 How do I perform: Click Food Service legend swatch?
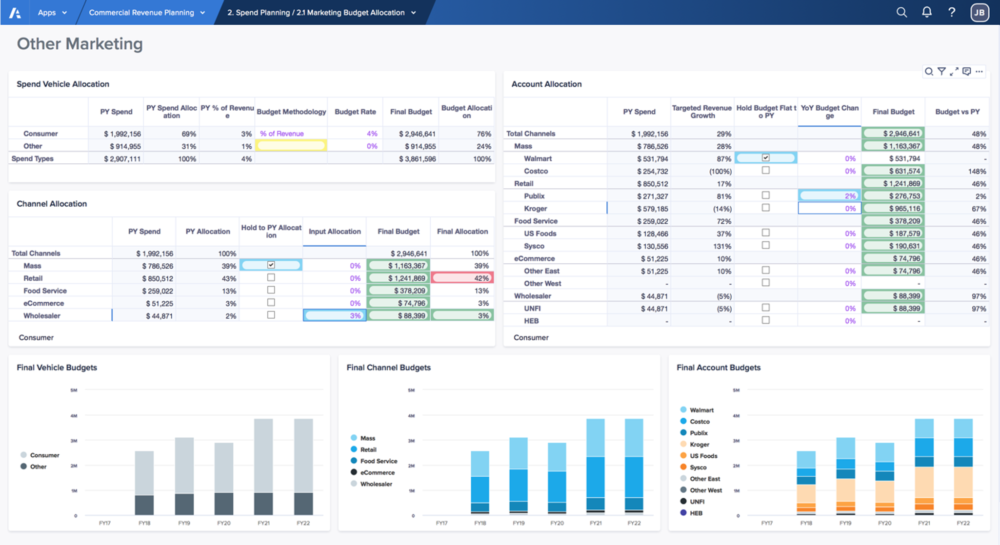click(x=353, y=461)
